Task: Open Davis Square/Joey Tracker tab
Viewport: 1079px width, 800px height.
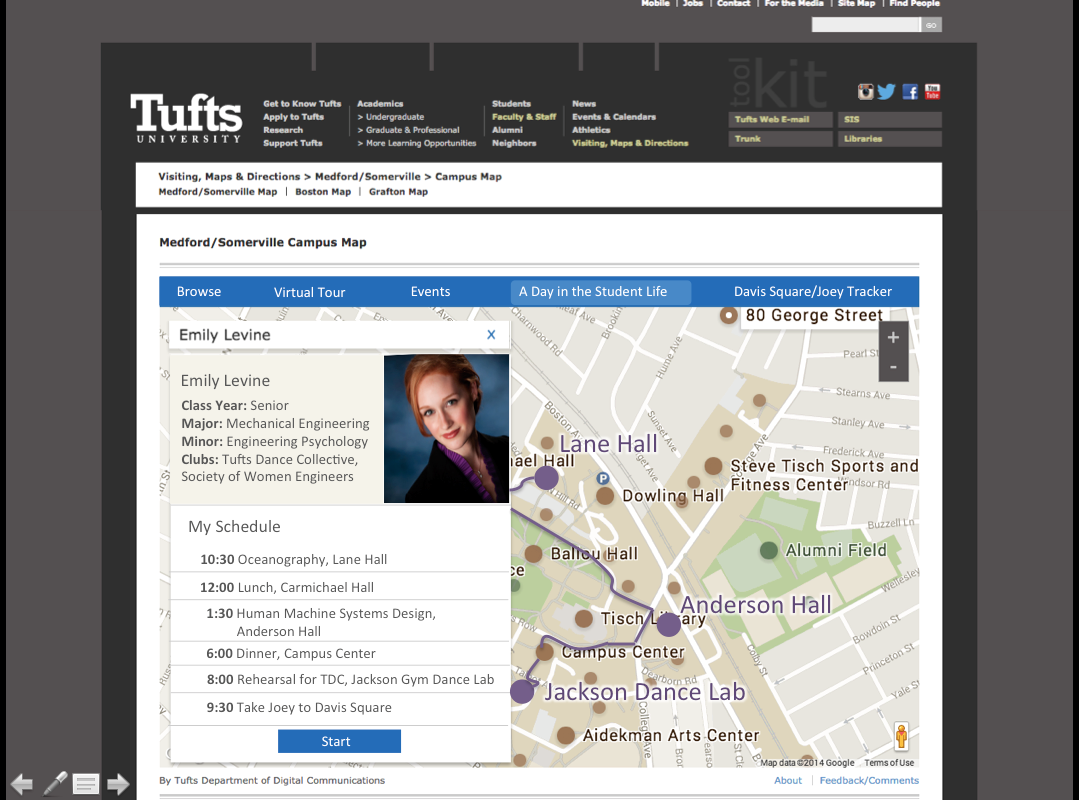Action: click(813, 292)
